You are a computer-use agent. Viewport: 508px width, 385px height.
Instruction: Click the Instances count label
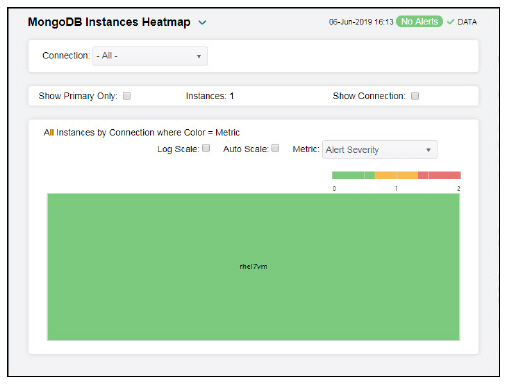(210, 96)
